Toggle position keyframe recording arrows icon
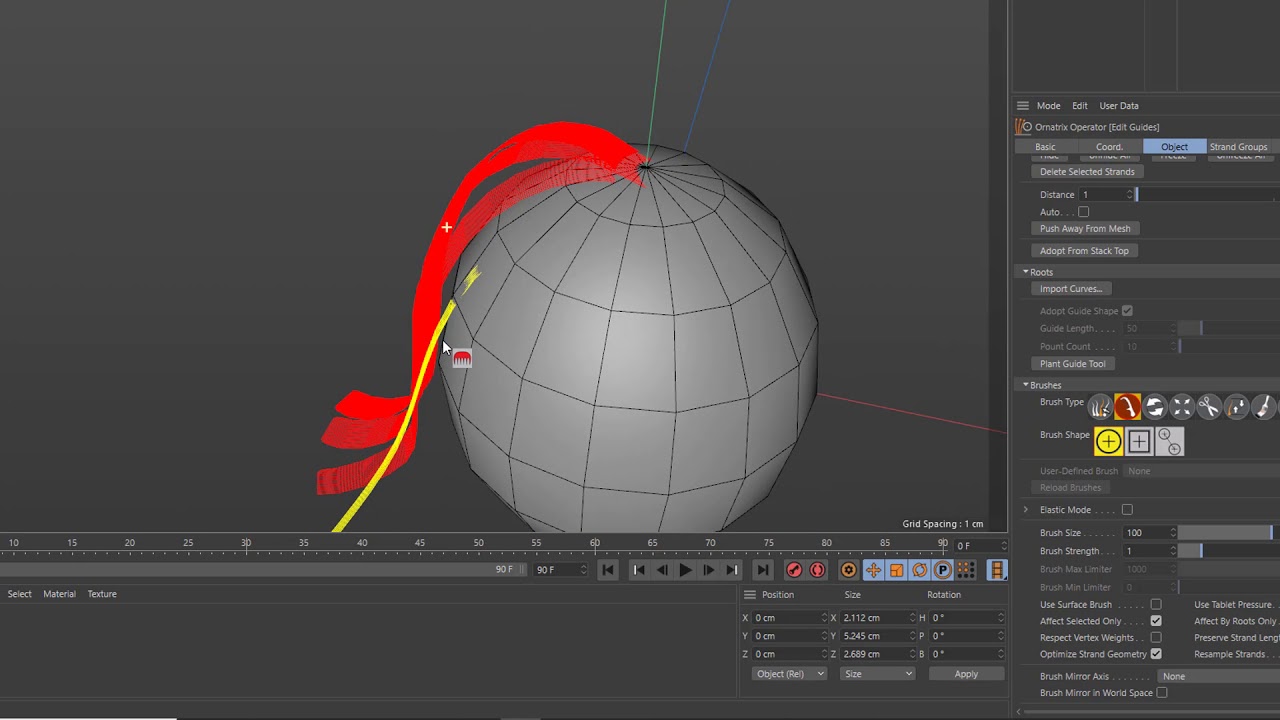 (873, 570)
